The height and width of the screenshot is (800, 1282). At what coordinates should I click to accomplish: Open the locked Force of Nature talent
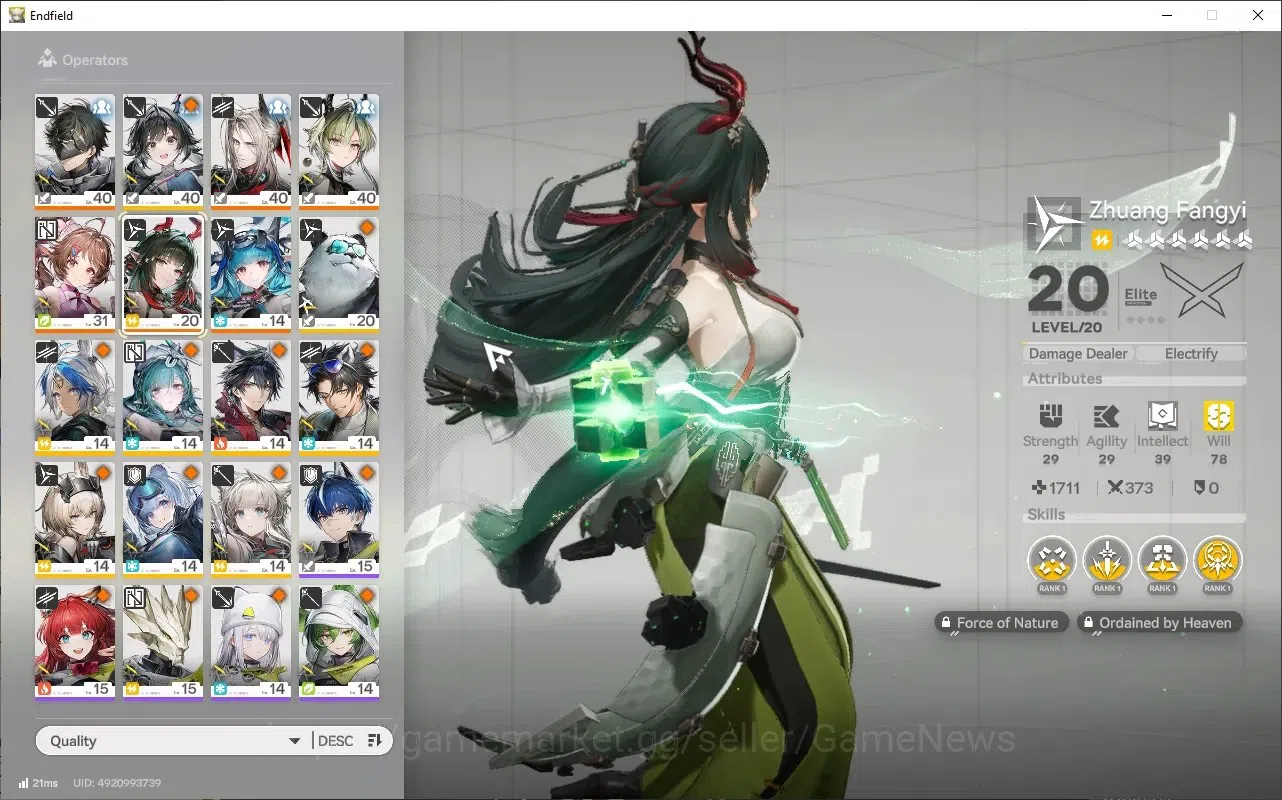[x=1001, y=623]
